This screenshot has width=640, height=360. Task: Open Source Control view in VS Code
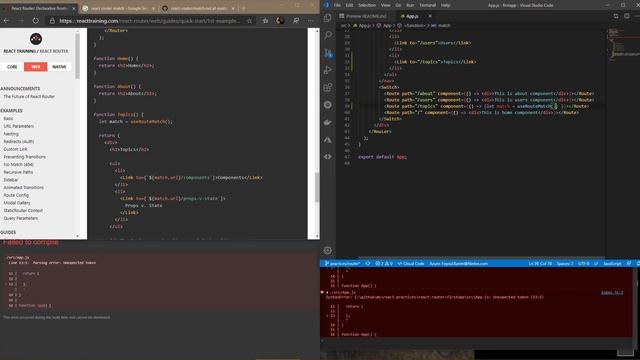coord(328,53)
